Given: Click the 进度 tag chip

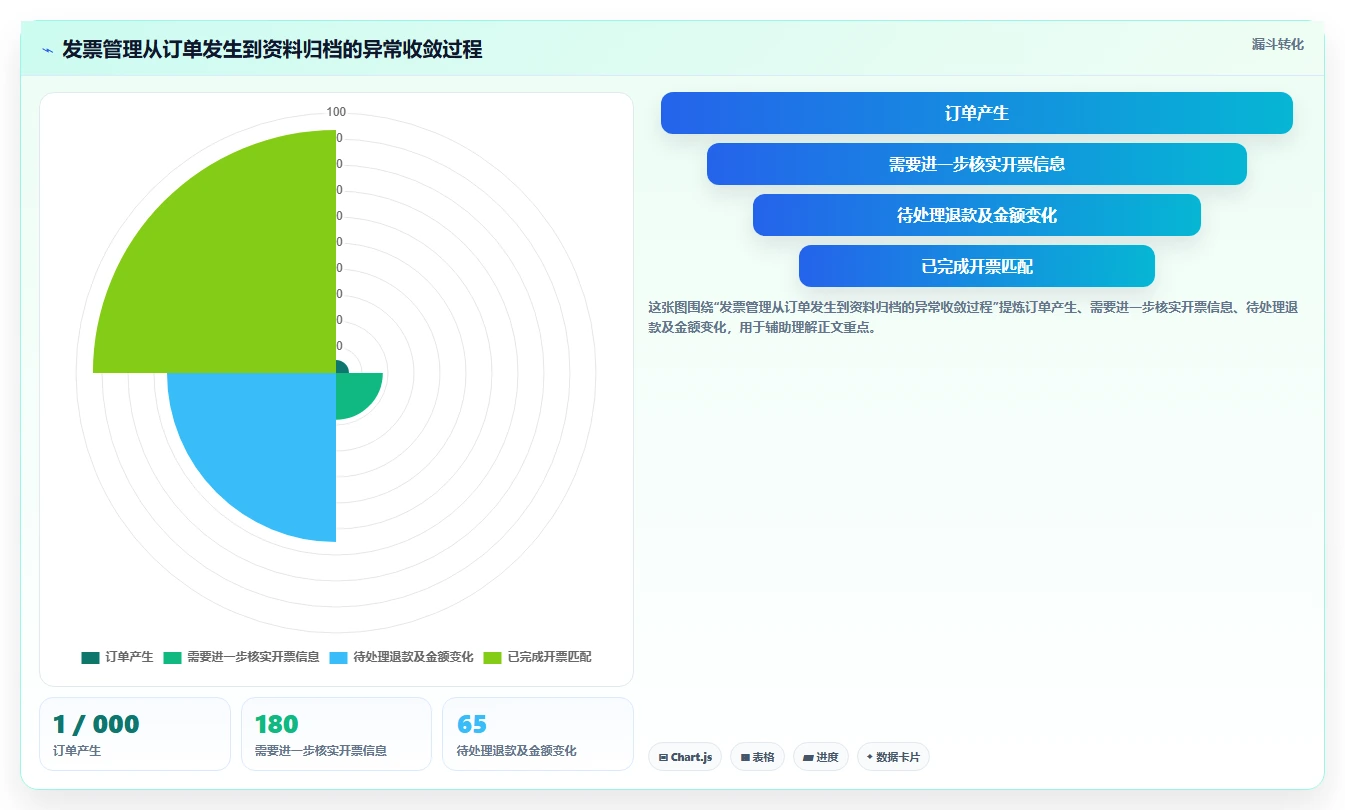Looking at the screenshot, I should pyautogui.click(x=820, y=757).
